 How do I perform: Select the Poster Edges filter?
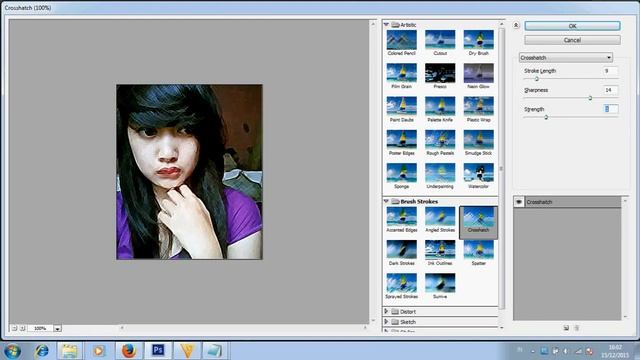click(402, 140)
